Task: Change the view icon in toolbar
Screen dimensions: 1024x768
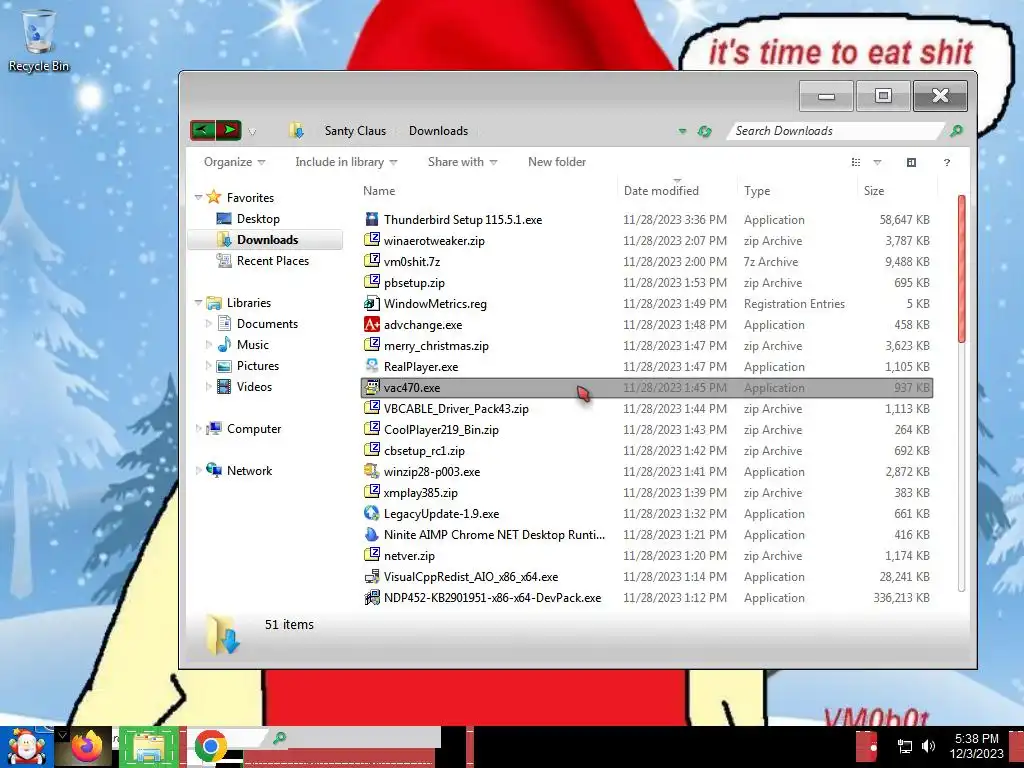Action: tap(856, 162)
